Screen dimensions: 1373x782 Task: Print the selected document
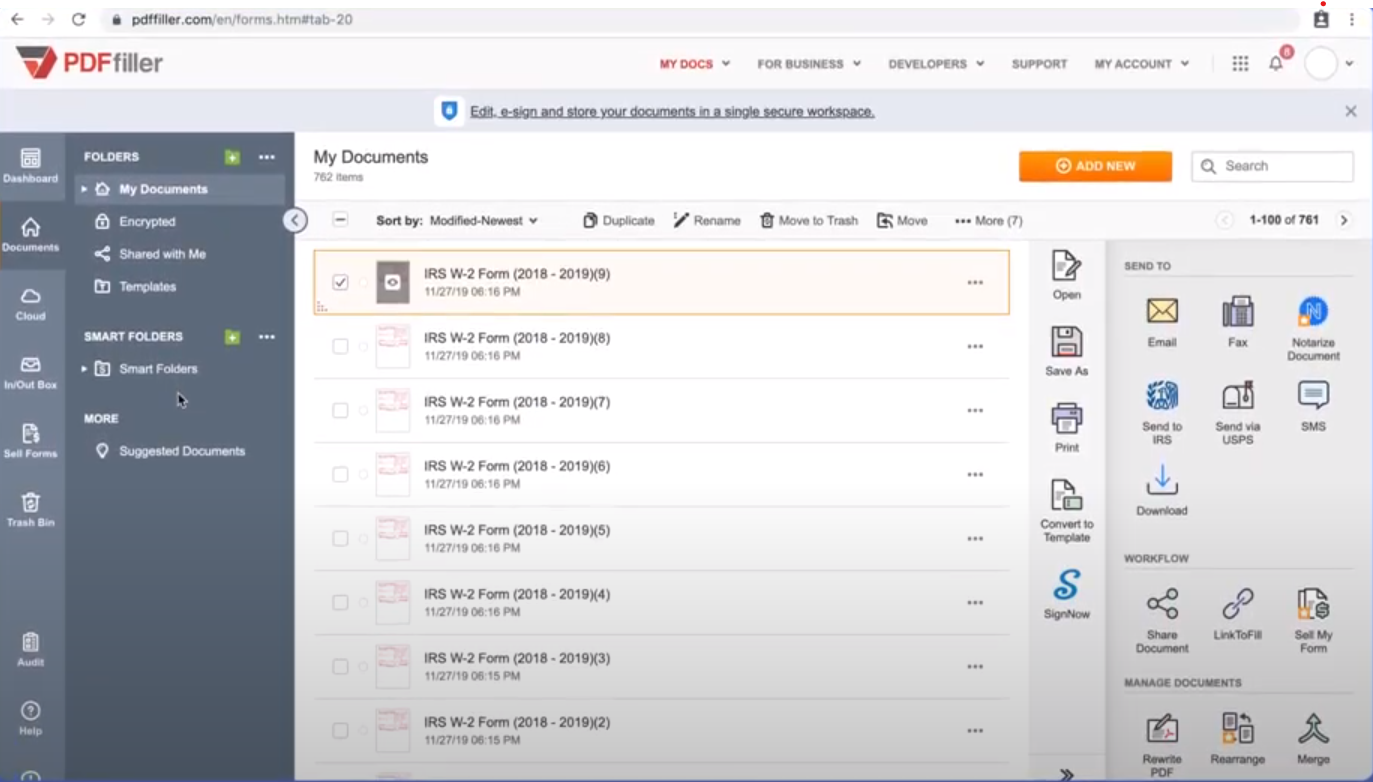tap(1067, 427)
